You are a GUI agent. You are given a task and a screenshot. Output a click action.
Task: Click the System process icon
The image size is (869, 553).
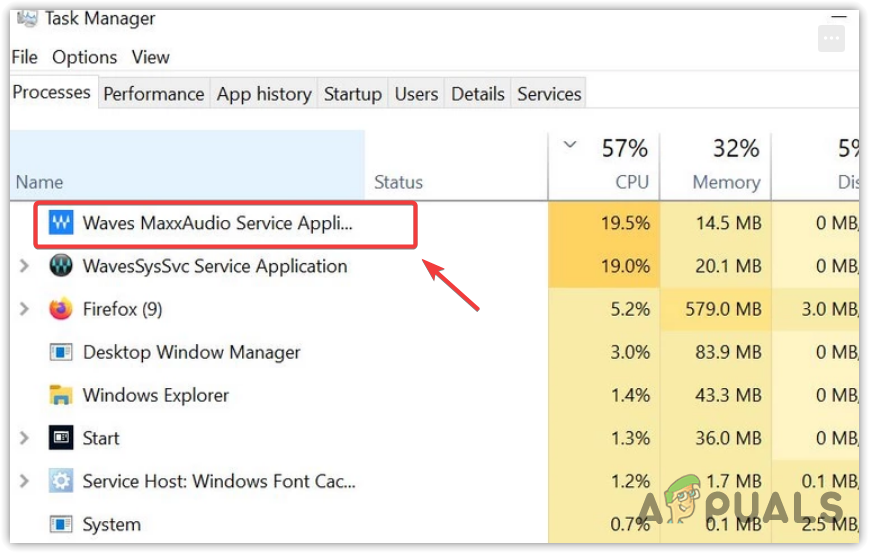pos(62,524)
